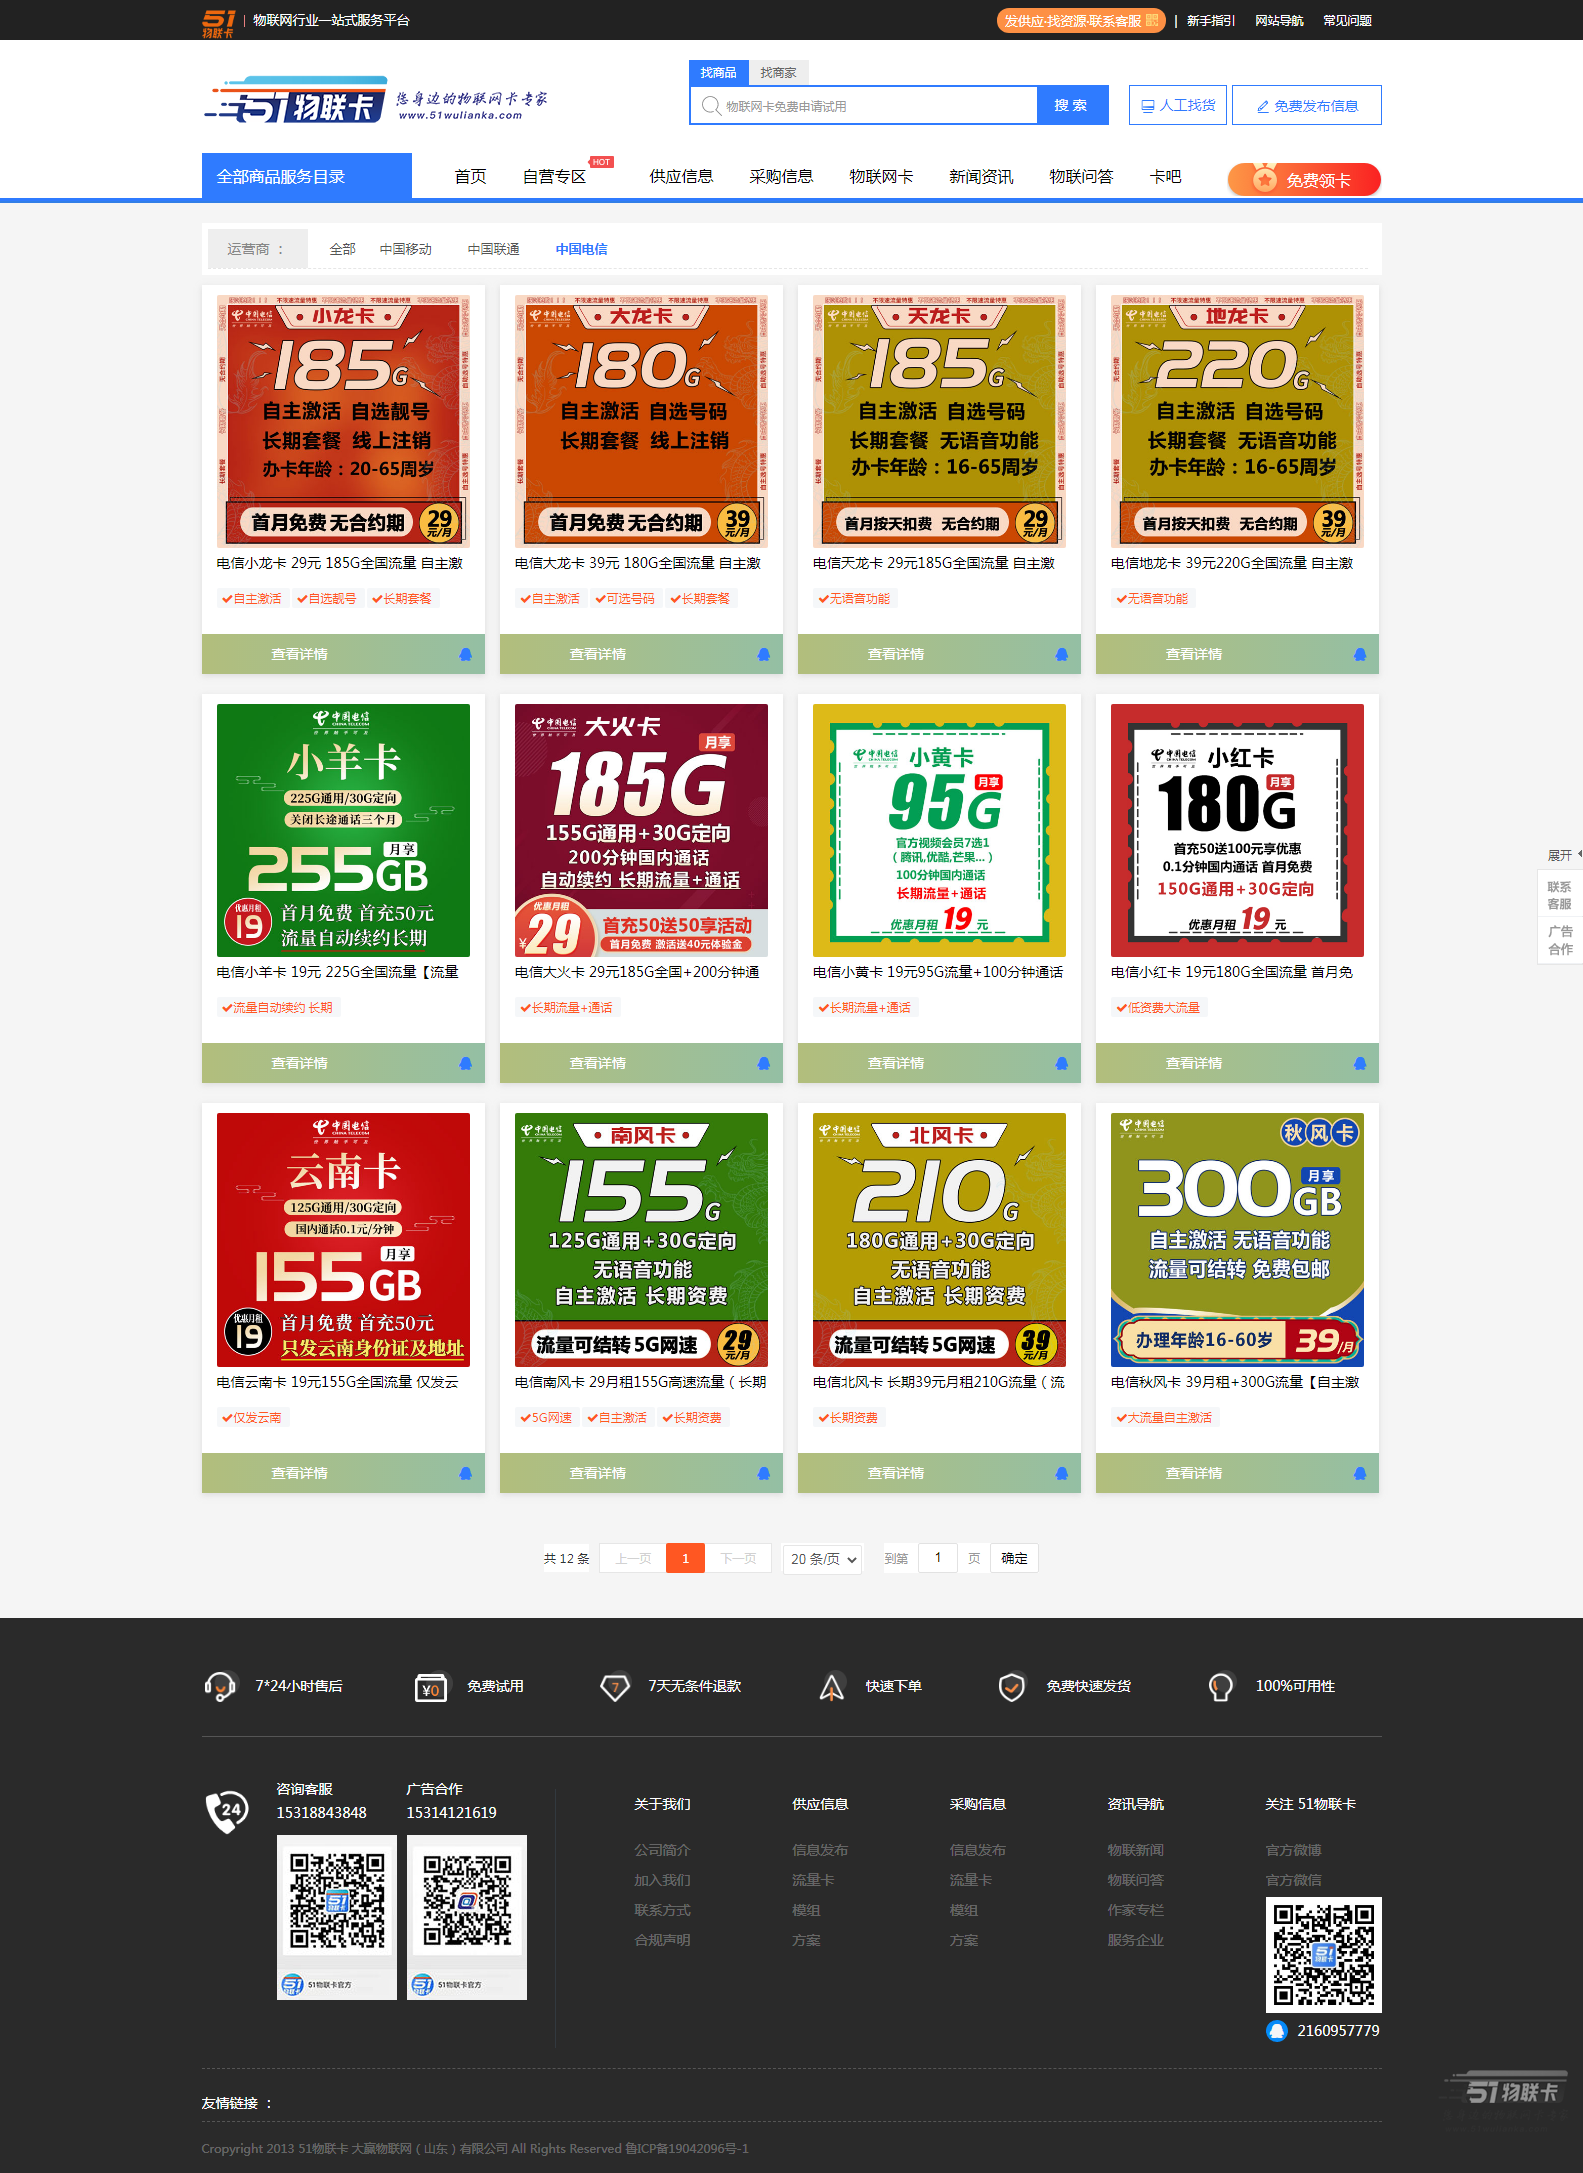Filter operators by 全部
Screen dimensions: 1583x2173
click(343, 249)
